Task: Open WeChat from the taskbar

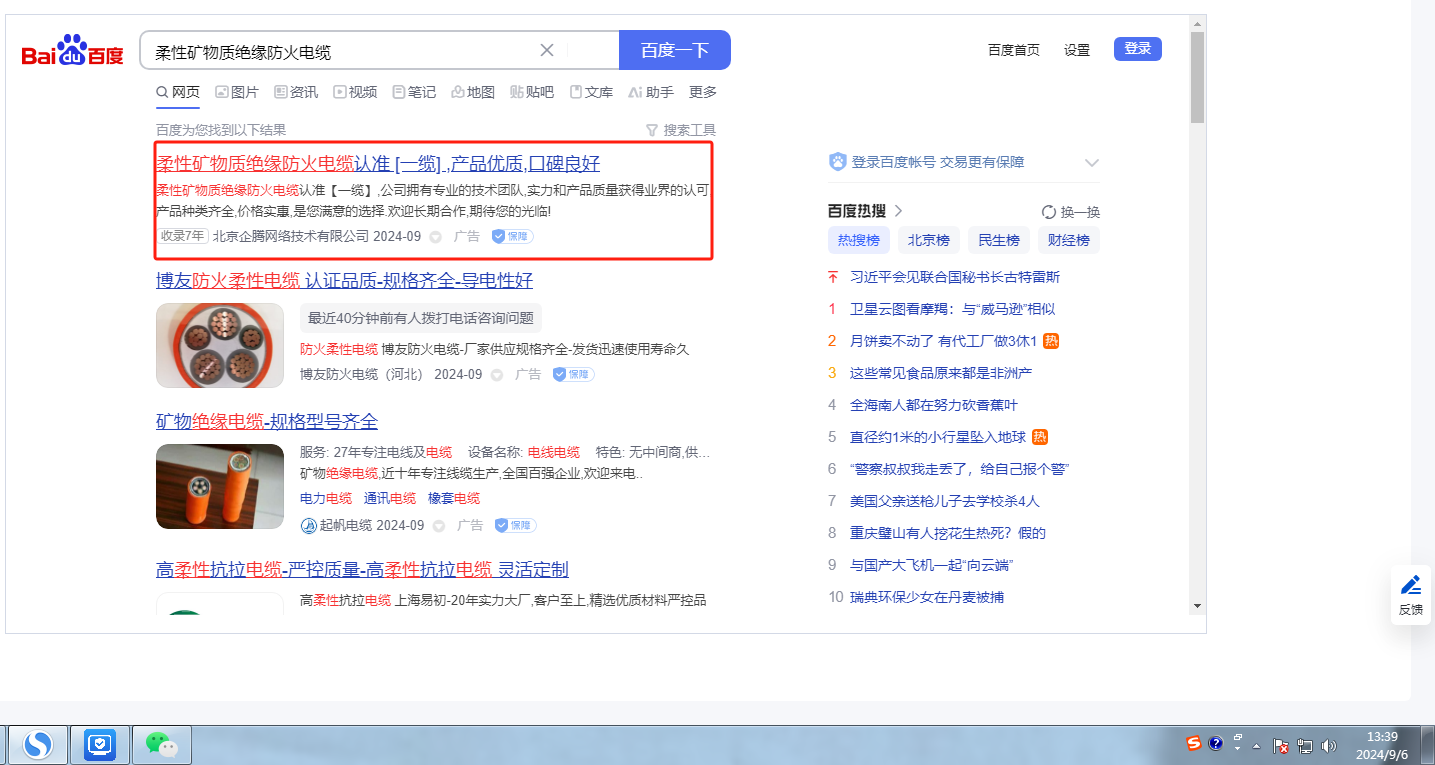Action: click(161, 744)
